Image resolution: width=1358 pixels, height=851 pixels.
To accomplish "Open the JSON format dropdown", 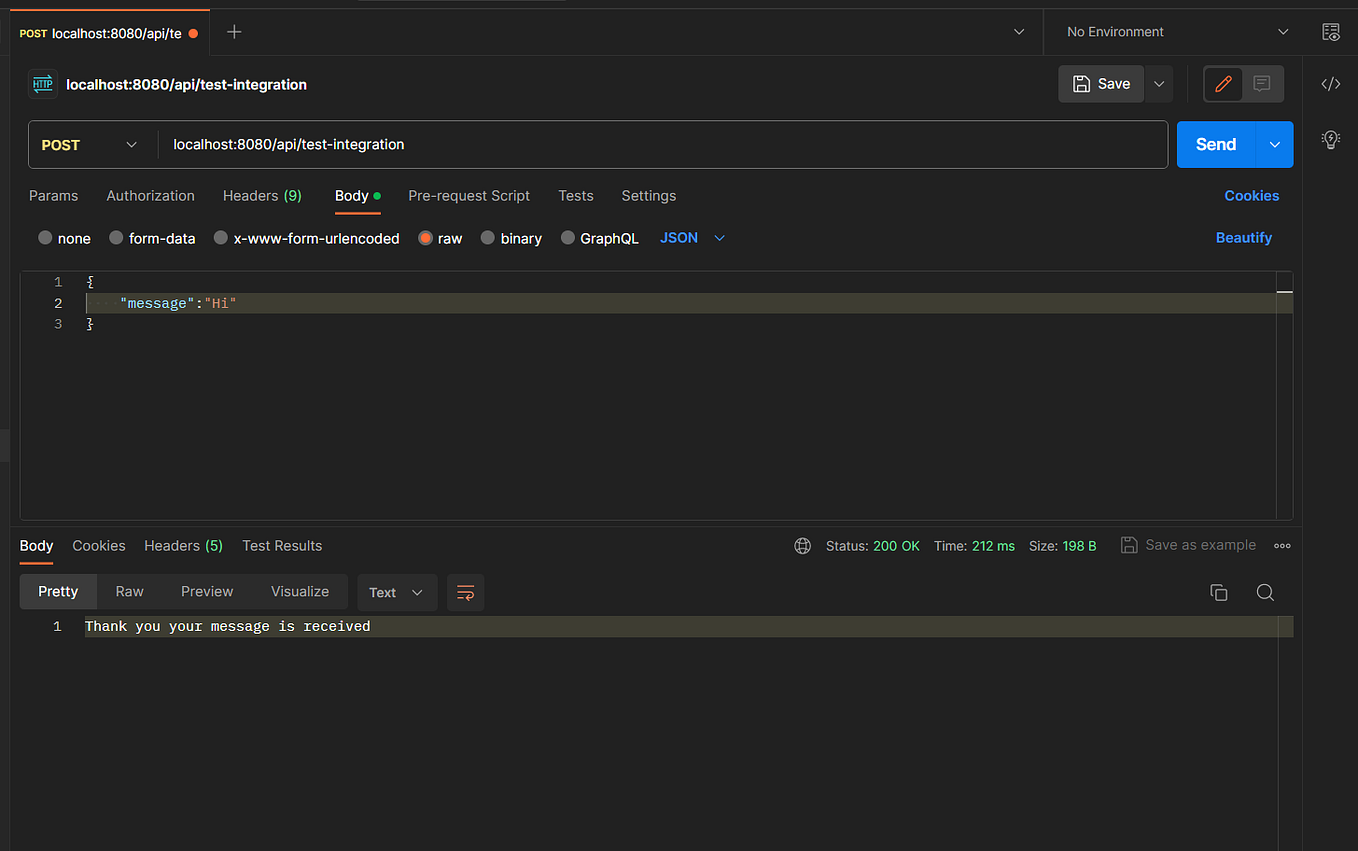I will pyautogui.click(x=692, y=238).
